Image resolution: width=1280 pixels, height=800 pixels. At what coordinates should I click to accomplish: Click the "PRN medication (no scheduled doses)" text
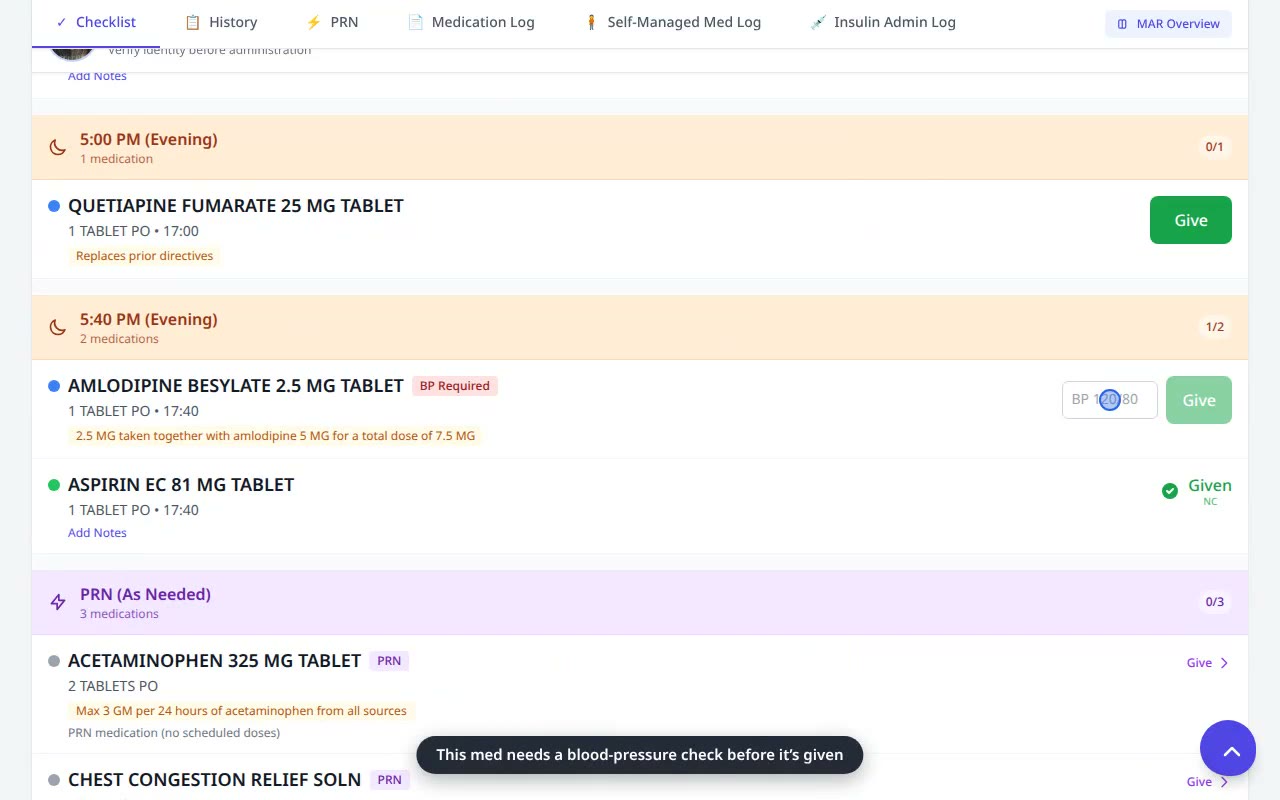174,733
